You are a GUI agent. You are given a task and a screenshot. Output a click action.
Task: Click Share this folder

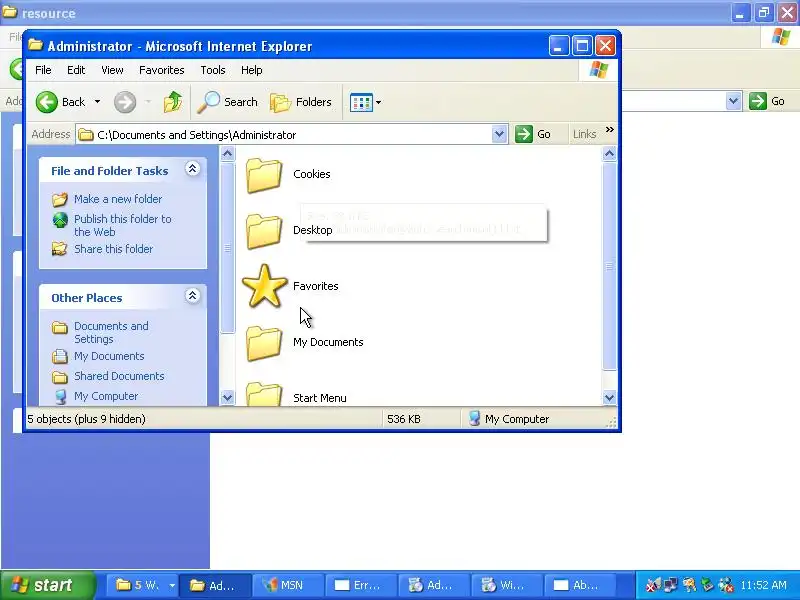(113, 249)
